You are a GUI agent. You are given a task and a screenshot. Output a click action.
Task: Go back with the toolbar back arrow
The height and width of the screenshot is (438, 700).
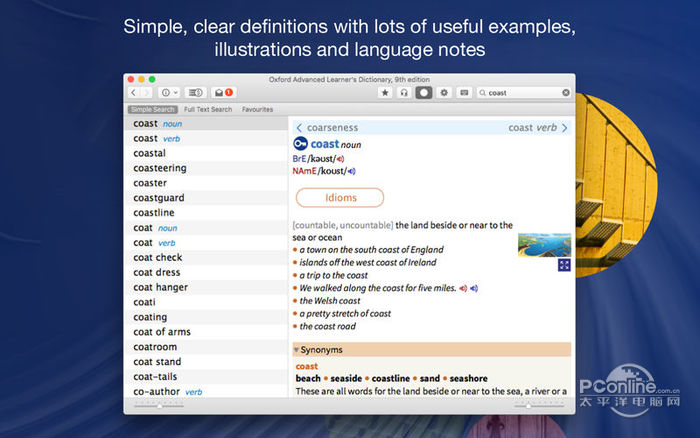point(133,92)
